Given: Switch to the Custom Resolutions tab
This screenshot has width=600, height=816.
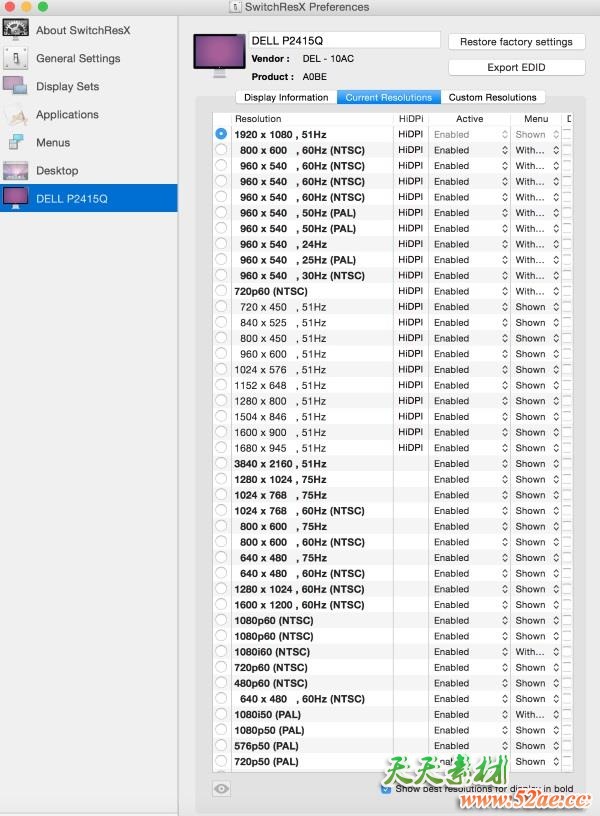Looking at the screenshot, I should pyautogui.click(x=493, y=97).
